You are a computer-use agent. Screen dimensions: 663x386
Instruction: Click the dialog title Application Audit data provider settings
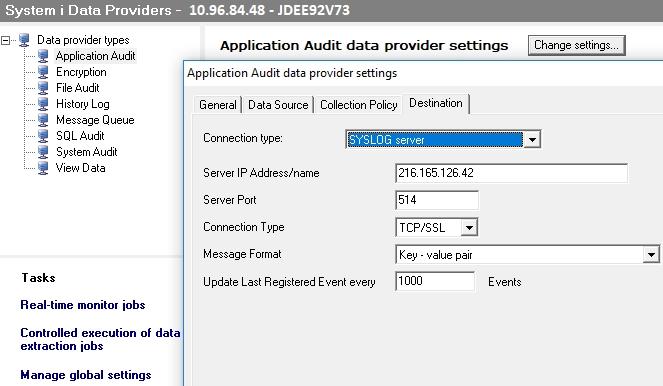click(292, 73)
